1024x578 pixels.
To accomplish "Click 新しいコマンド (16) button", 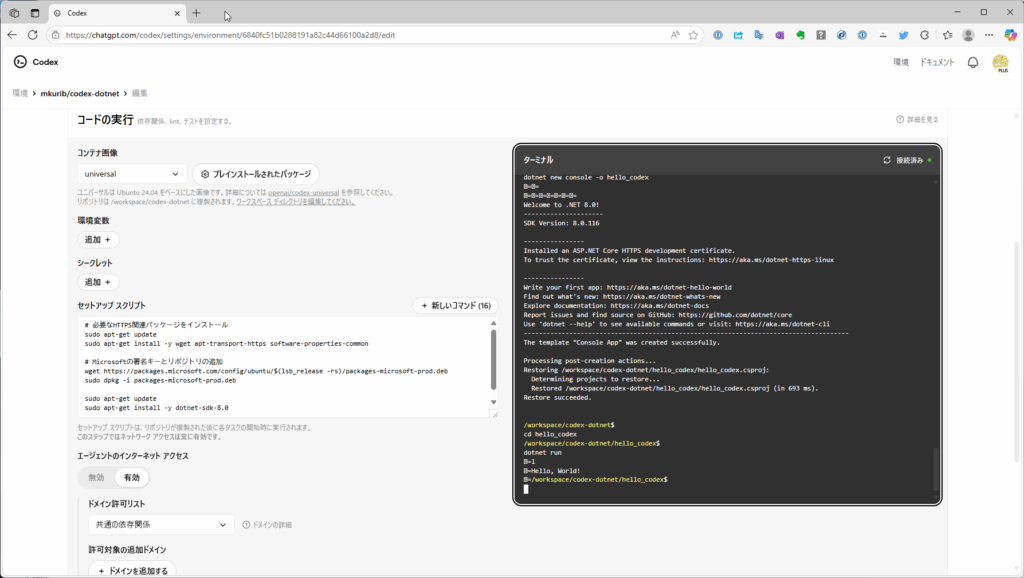I will coord(456,306).
